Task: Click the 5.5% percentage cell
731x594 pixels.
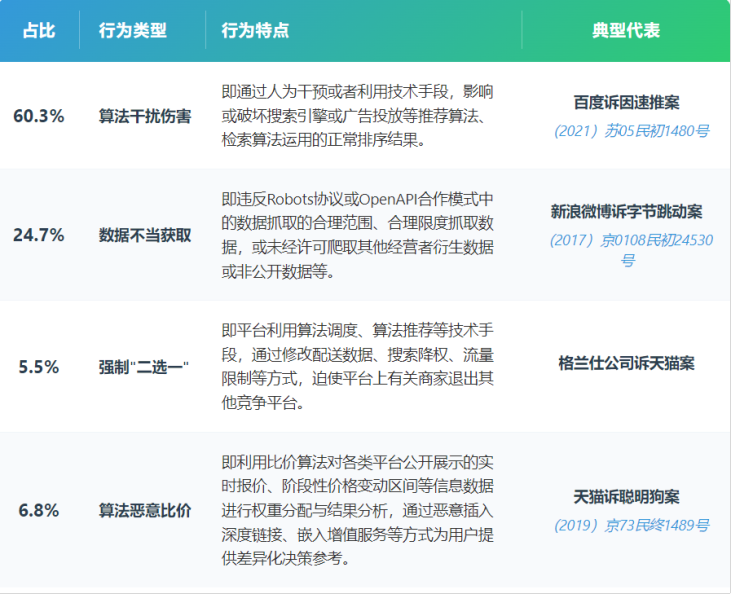Action: pyautogui.click(x=39, y=366)
